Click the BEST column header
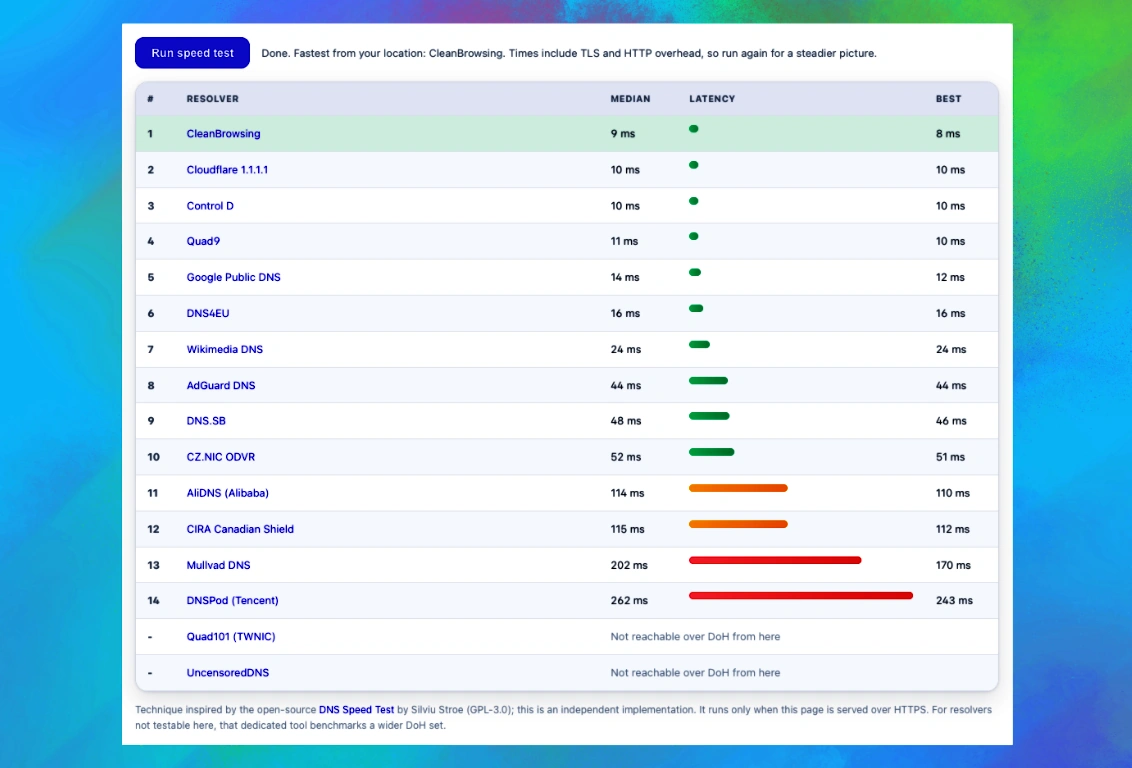The height and width of the screenshot is (768, 1132). coord(949,99)
